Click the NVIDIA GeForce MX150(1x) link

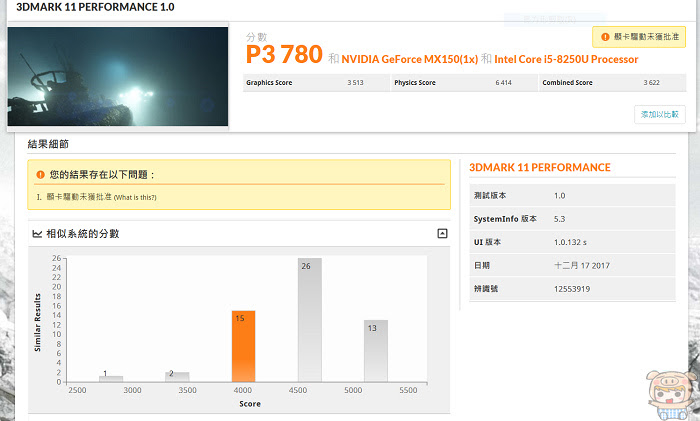tap(409, 59)
